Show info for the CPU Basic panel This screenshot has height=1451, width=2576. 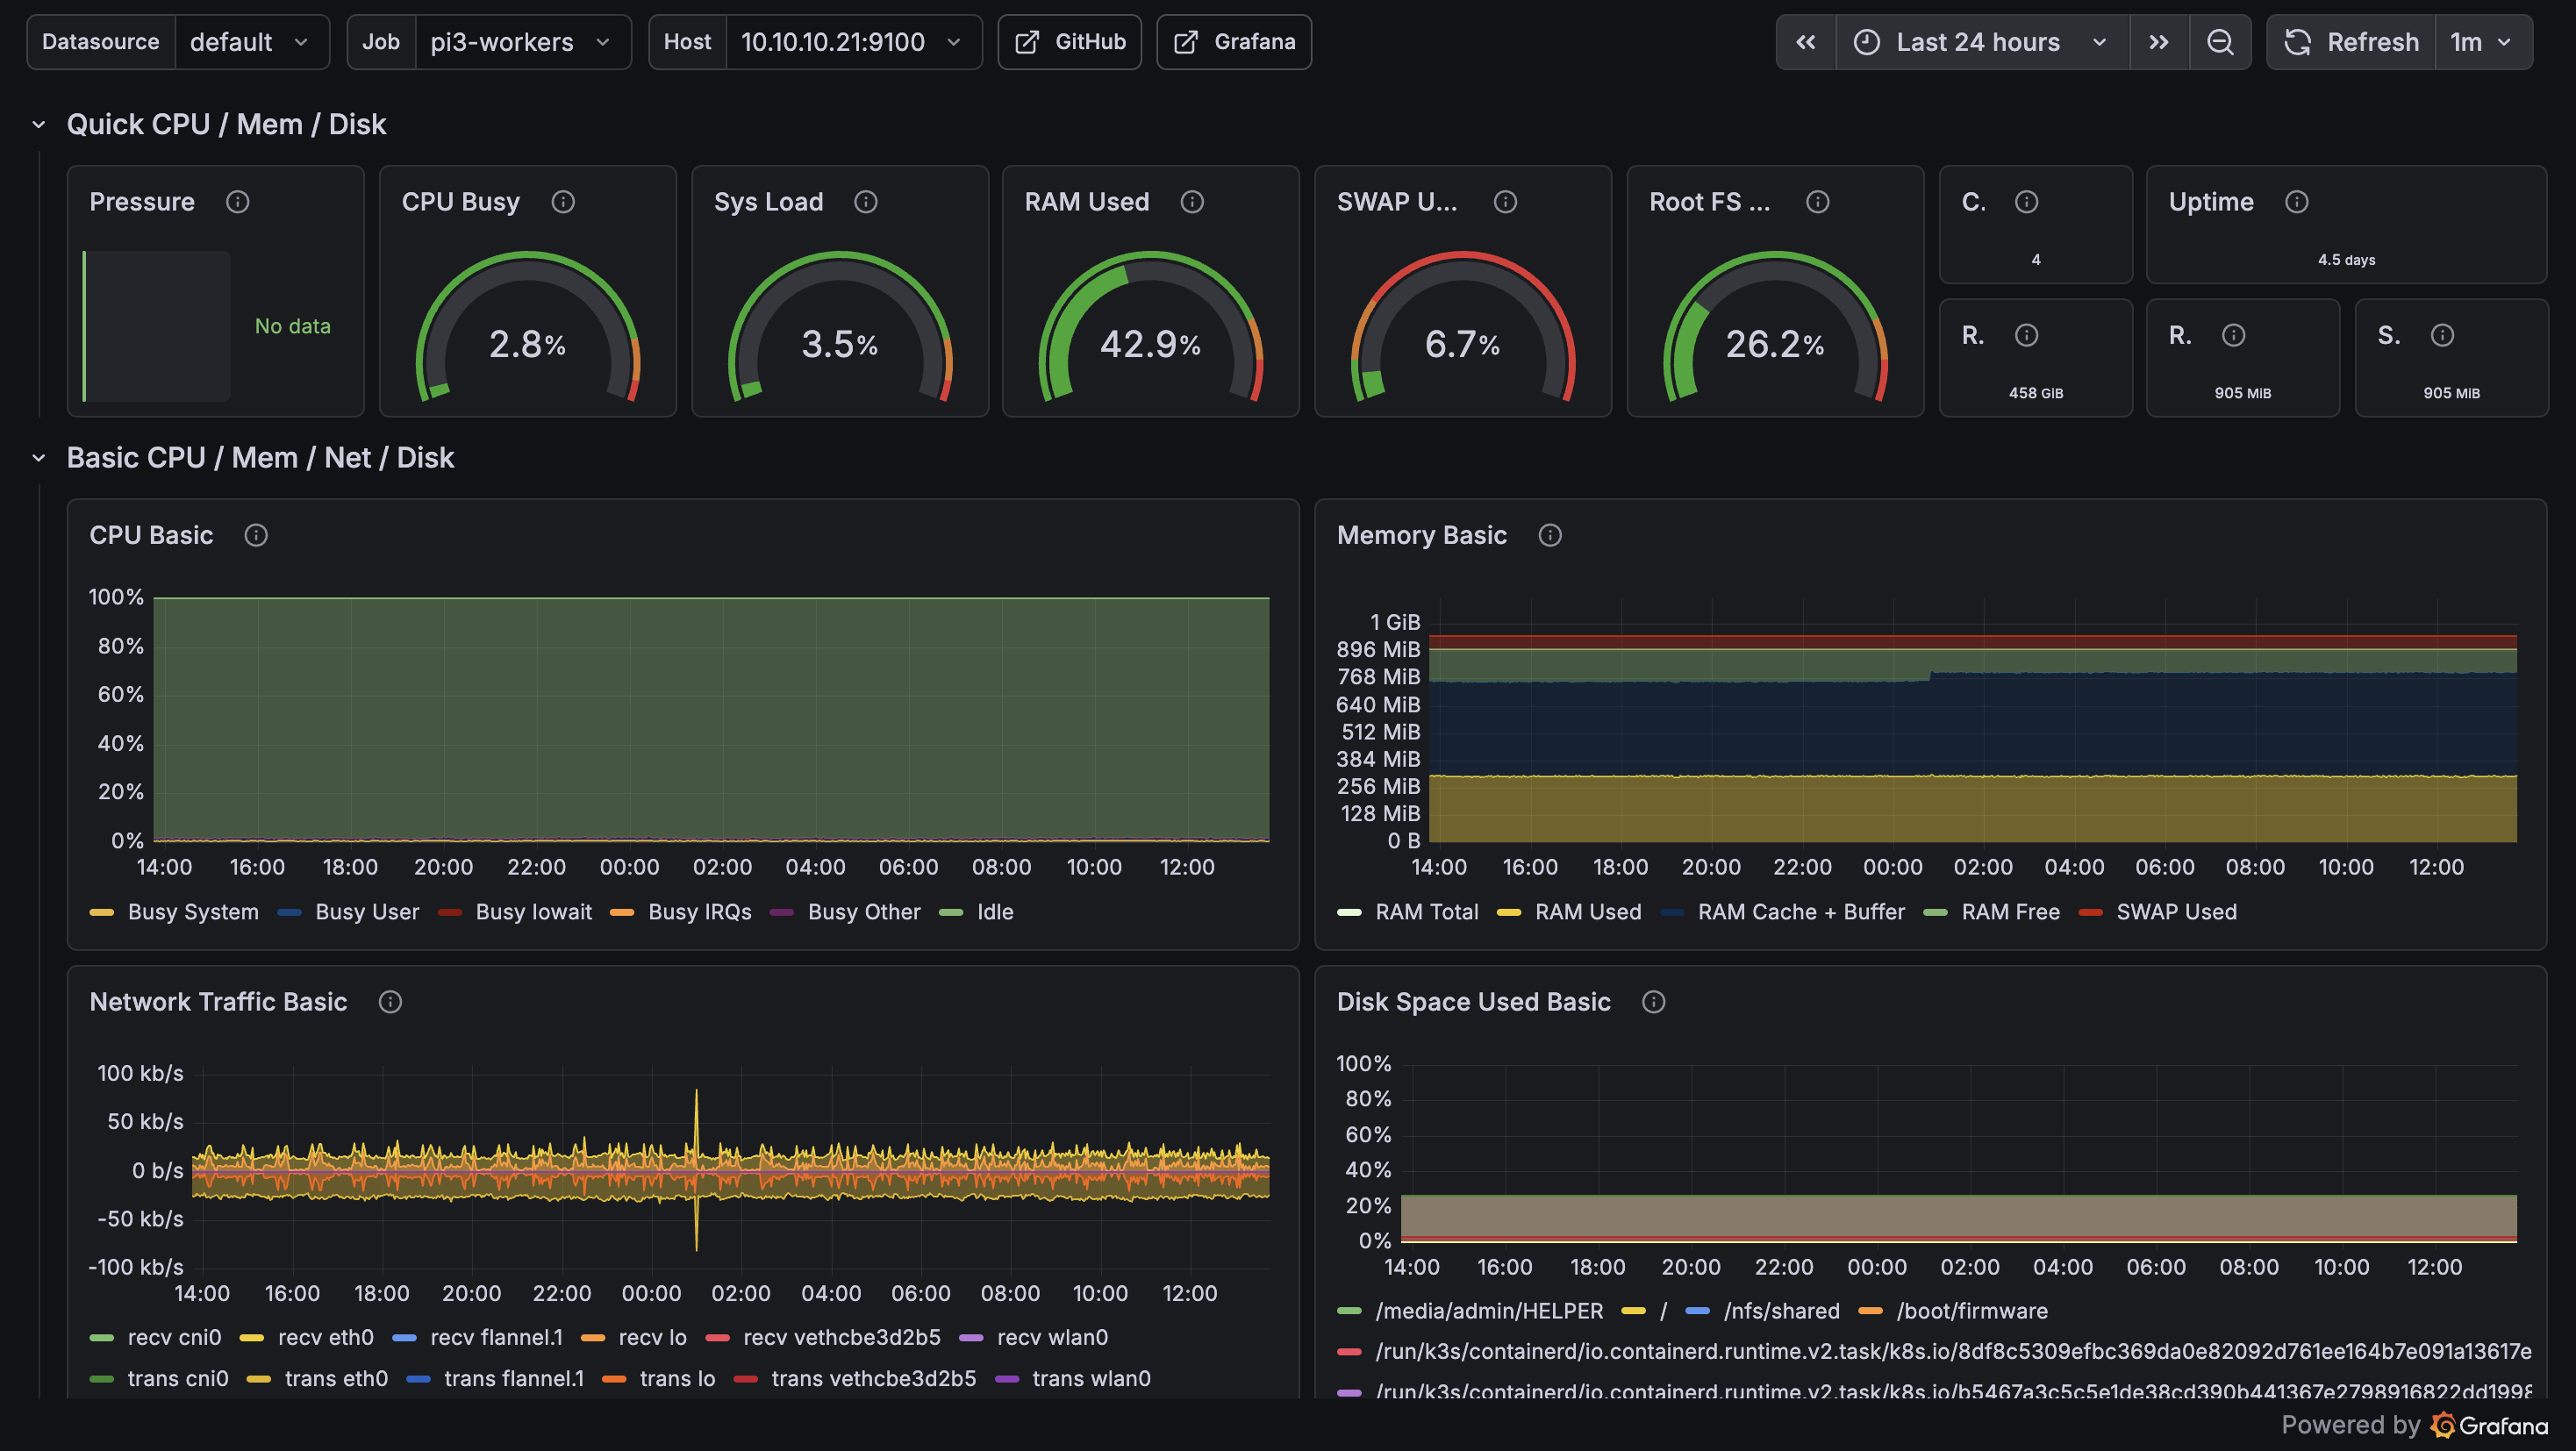point(256,536)
